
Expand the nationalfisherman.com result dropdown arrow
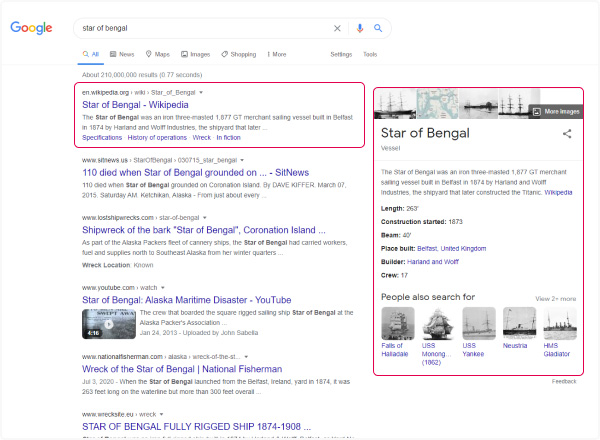(246, 357)
